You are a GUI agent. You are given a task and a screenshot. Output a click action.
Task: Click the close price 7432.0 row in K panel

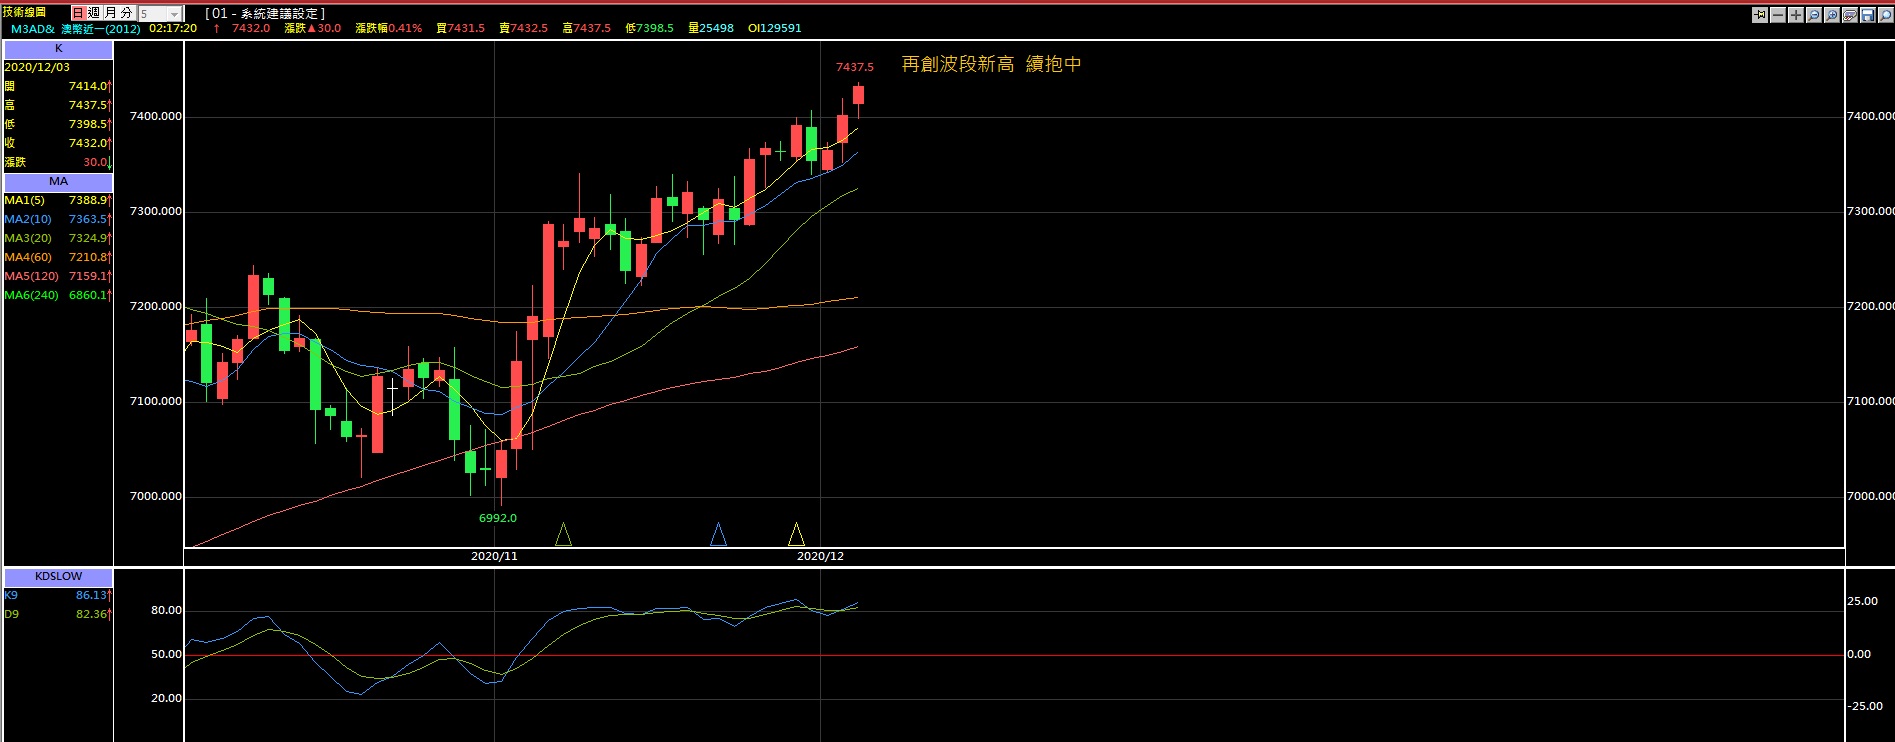pyautogui.click(x=58, y=143)
